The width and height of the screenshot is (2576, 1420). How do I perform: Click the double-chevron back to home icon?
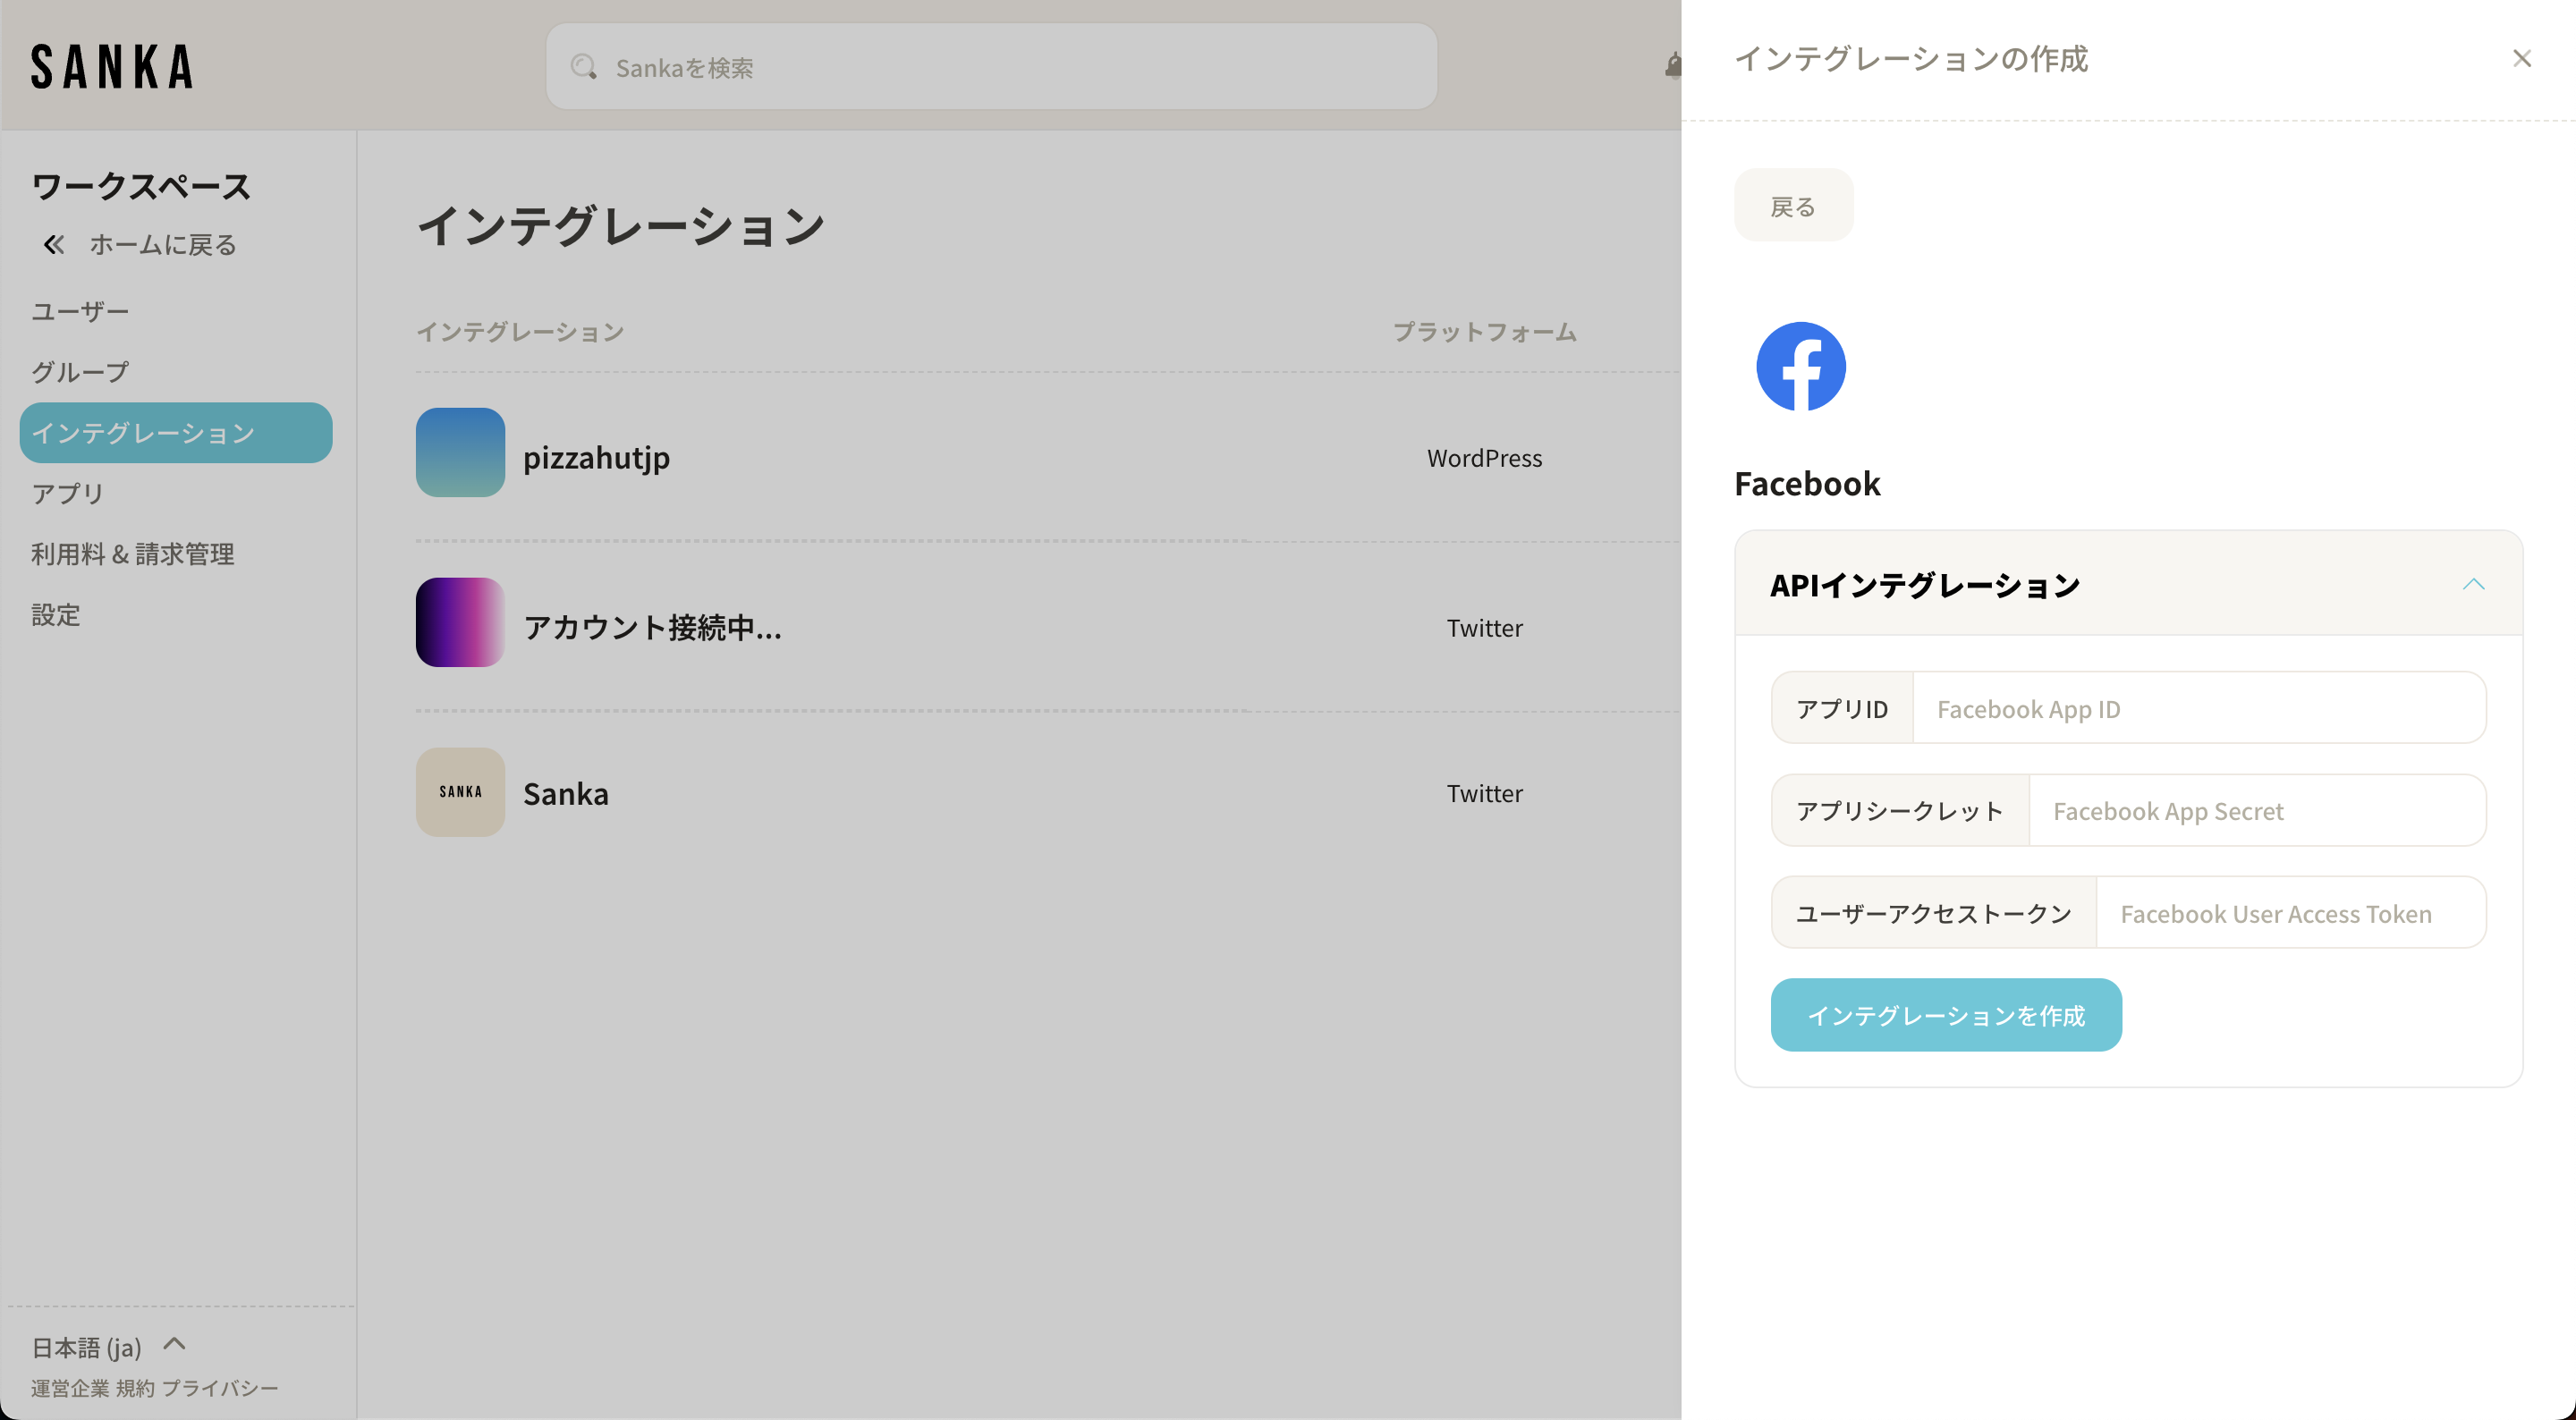click(54, 244)
